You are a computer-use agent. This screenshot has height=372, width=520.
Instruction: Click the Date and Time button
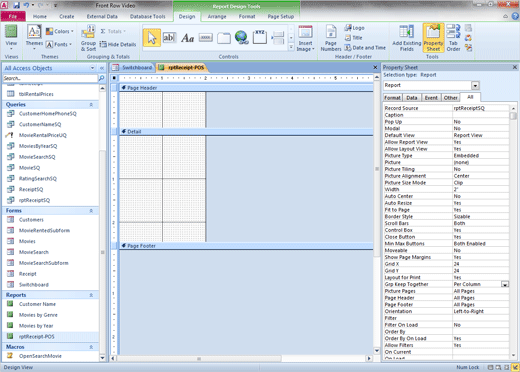click(365, 48)
